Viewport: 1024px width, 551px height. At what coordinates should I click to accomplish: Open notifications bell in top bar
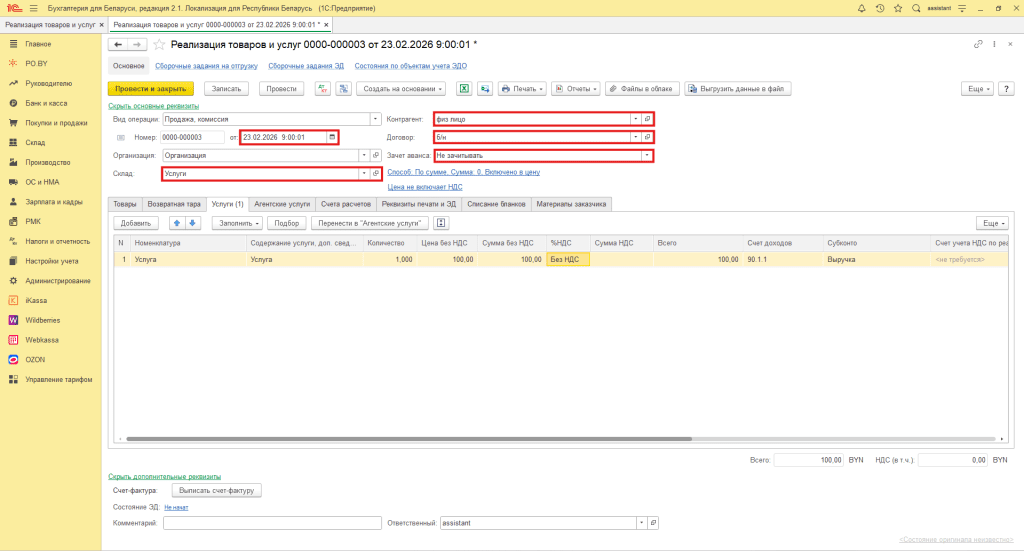tap(861, 7)
